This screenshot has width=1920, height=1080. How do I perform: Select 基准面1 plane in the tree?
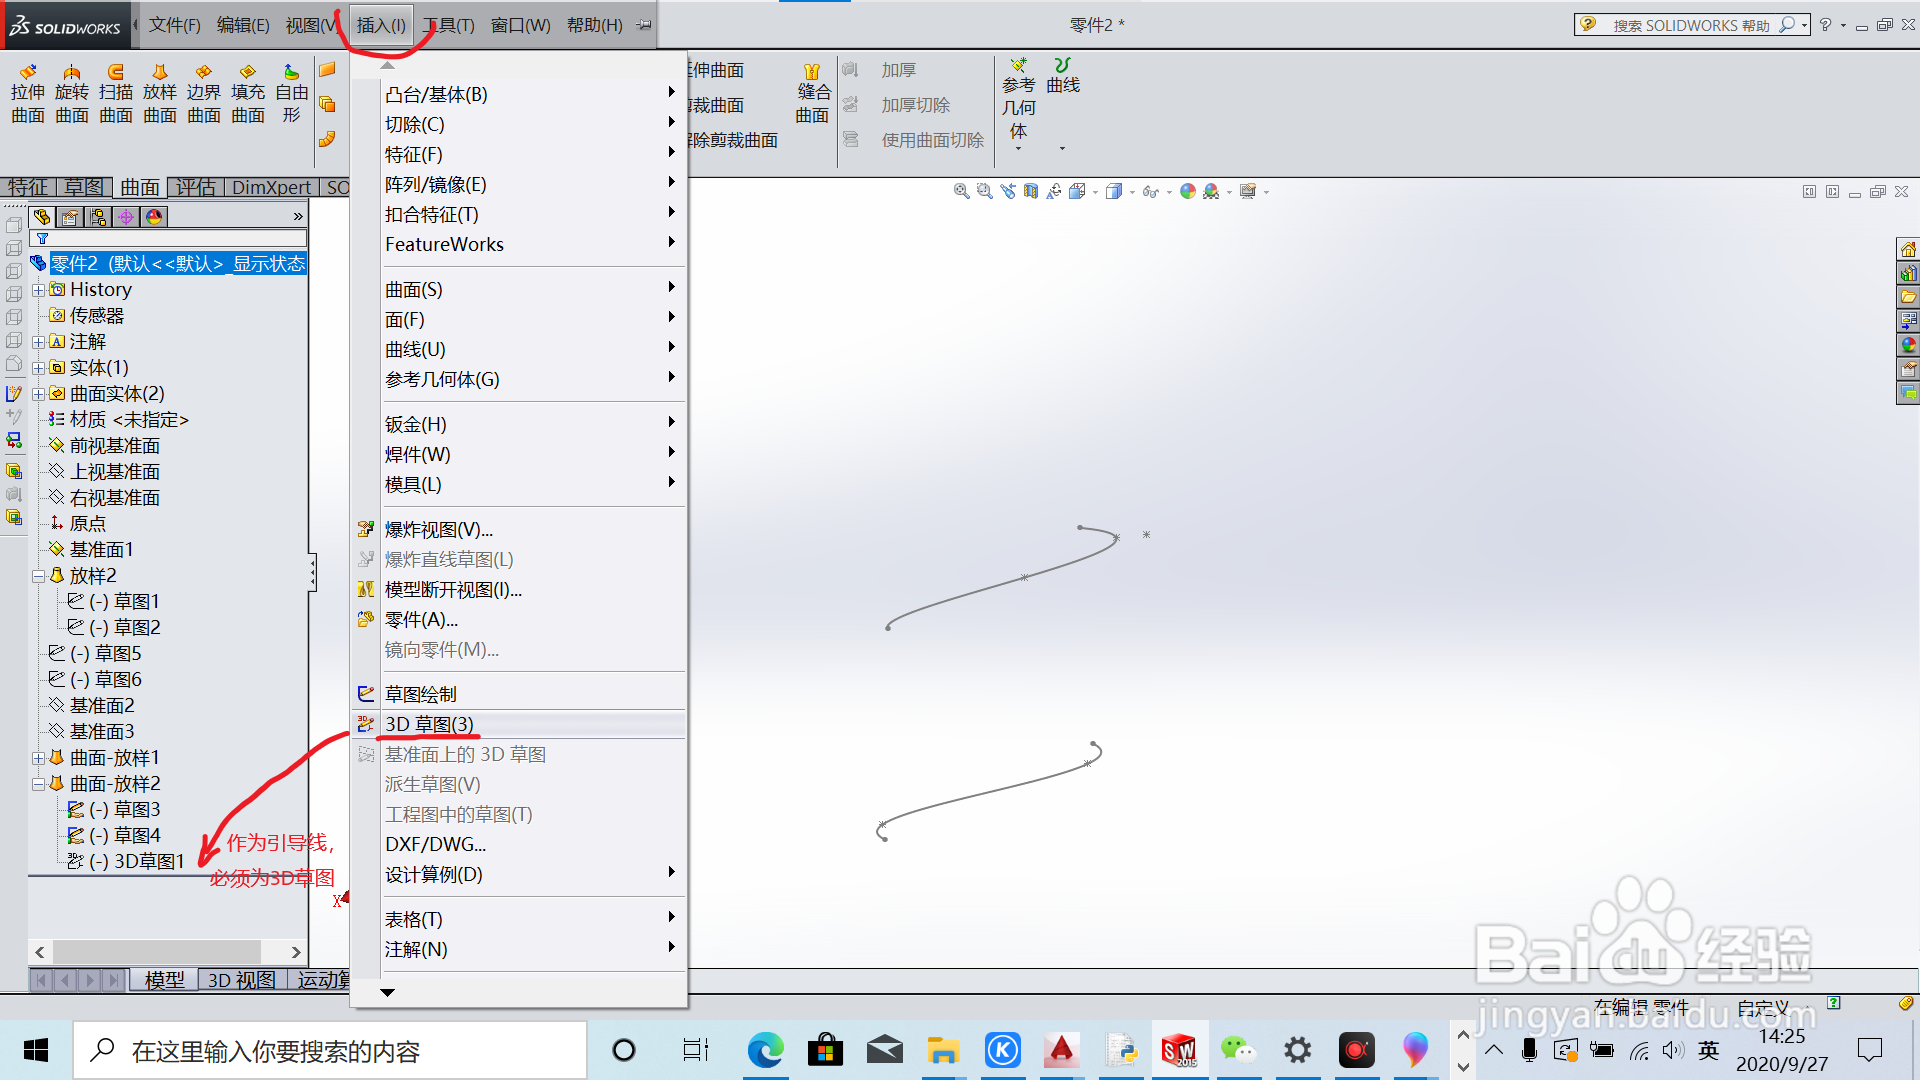tap(91, 549)
